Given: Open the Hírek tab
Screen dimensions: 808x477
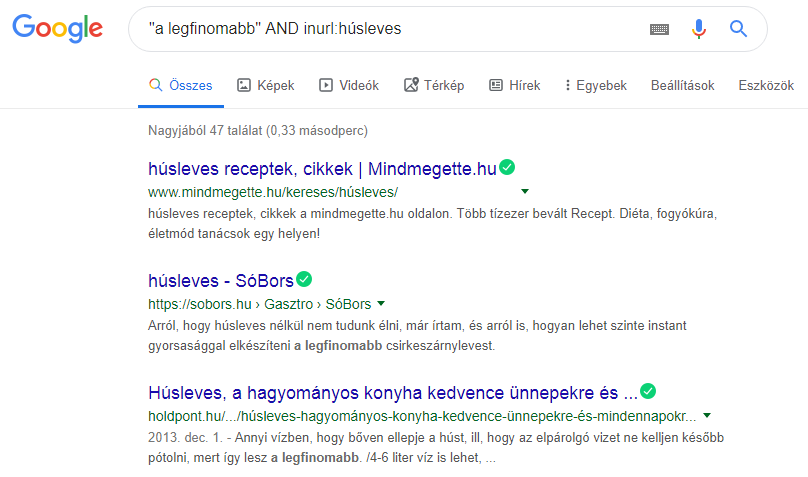Looking at the screenshot, I should click(514, 86).
